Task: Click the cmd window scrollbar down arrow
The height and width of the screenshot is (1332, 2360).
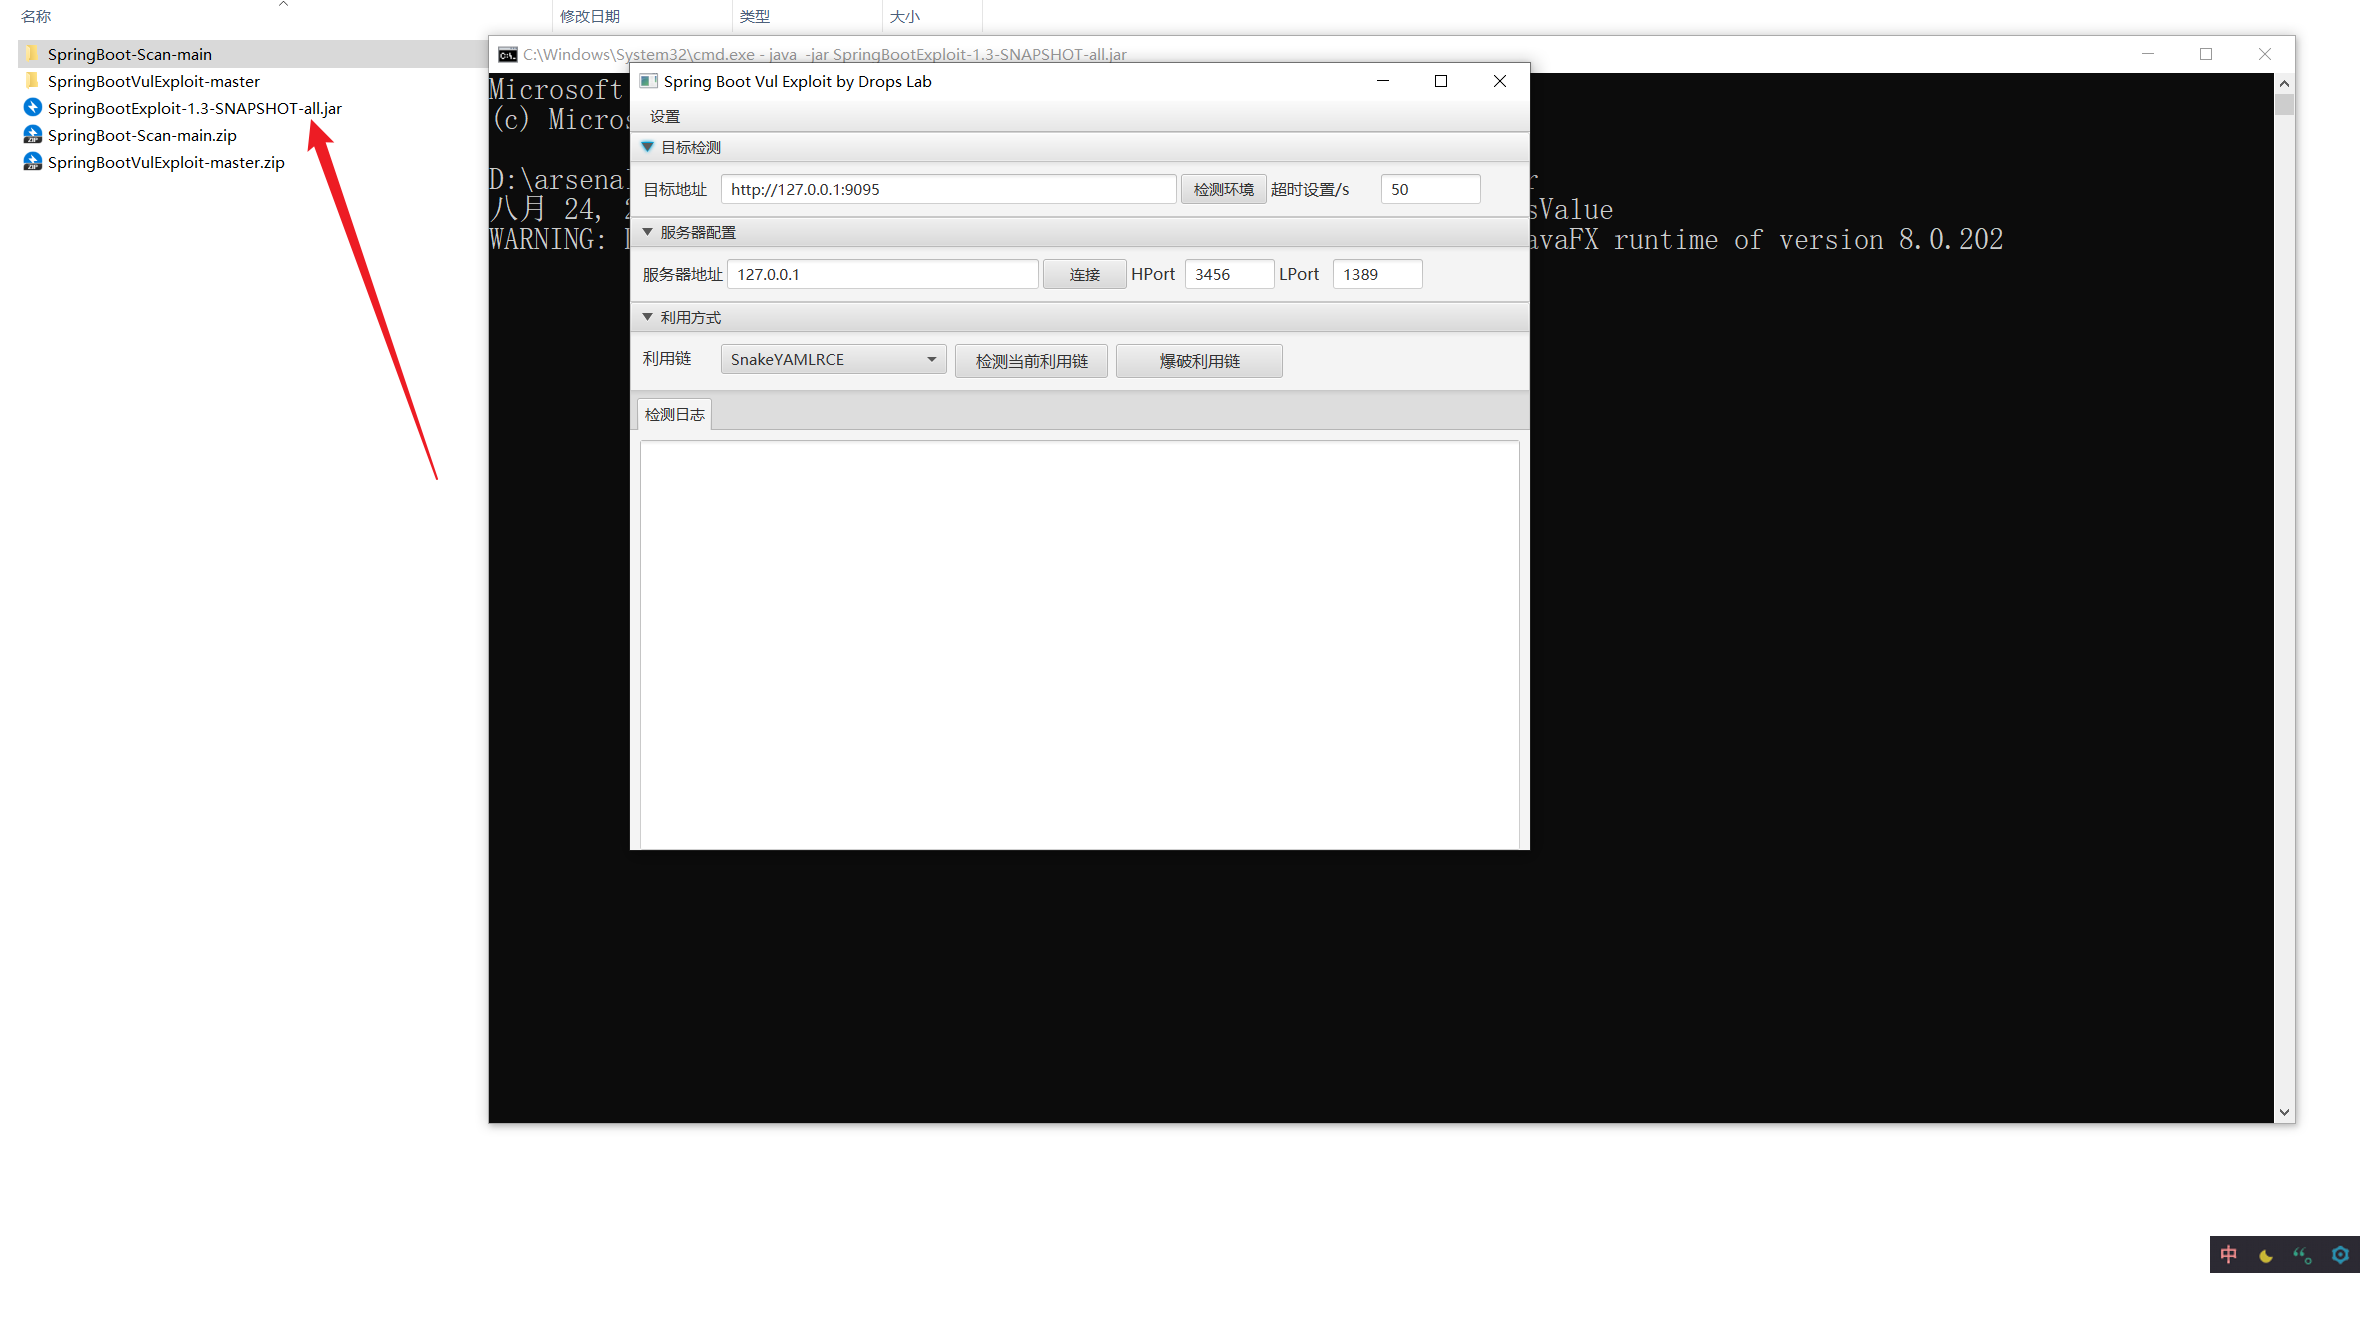Action: pyautogui.click(x=2284, y=1112)
